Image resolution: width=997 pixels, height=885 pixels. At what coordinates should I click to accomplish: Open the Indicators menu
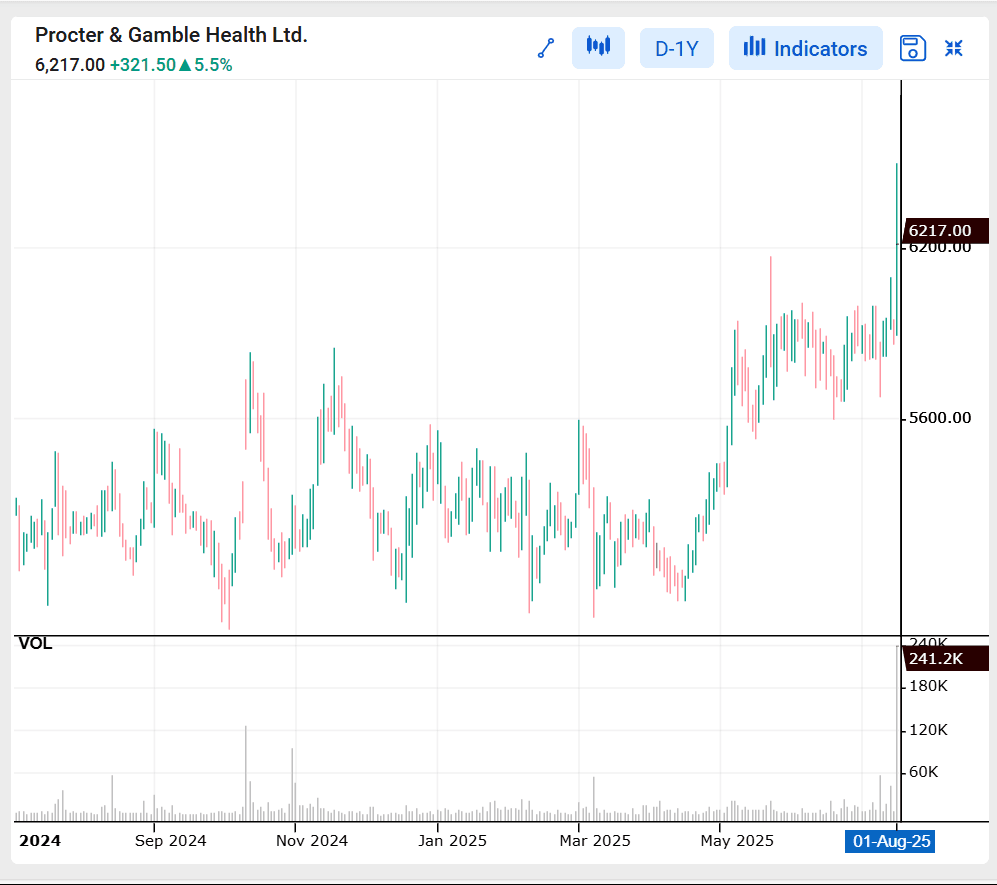[805, 48]
